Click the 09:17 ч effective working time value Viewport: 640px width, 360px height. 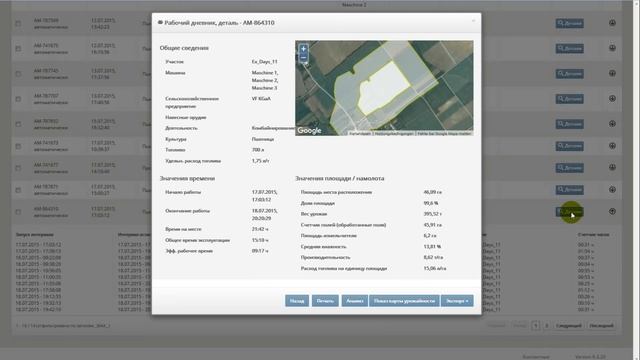(x=260, y=251)
